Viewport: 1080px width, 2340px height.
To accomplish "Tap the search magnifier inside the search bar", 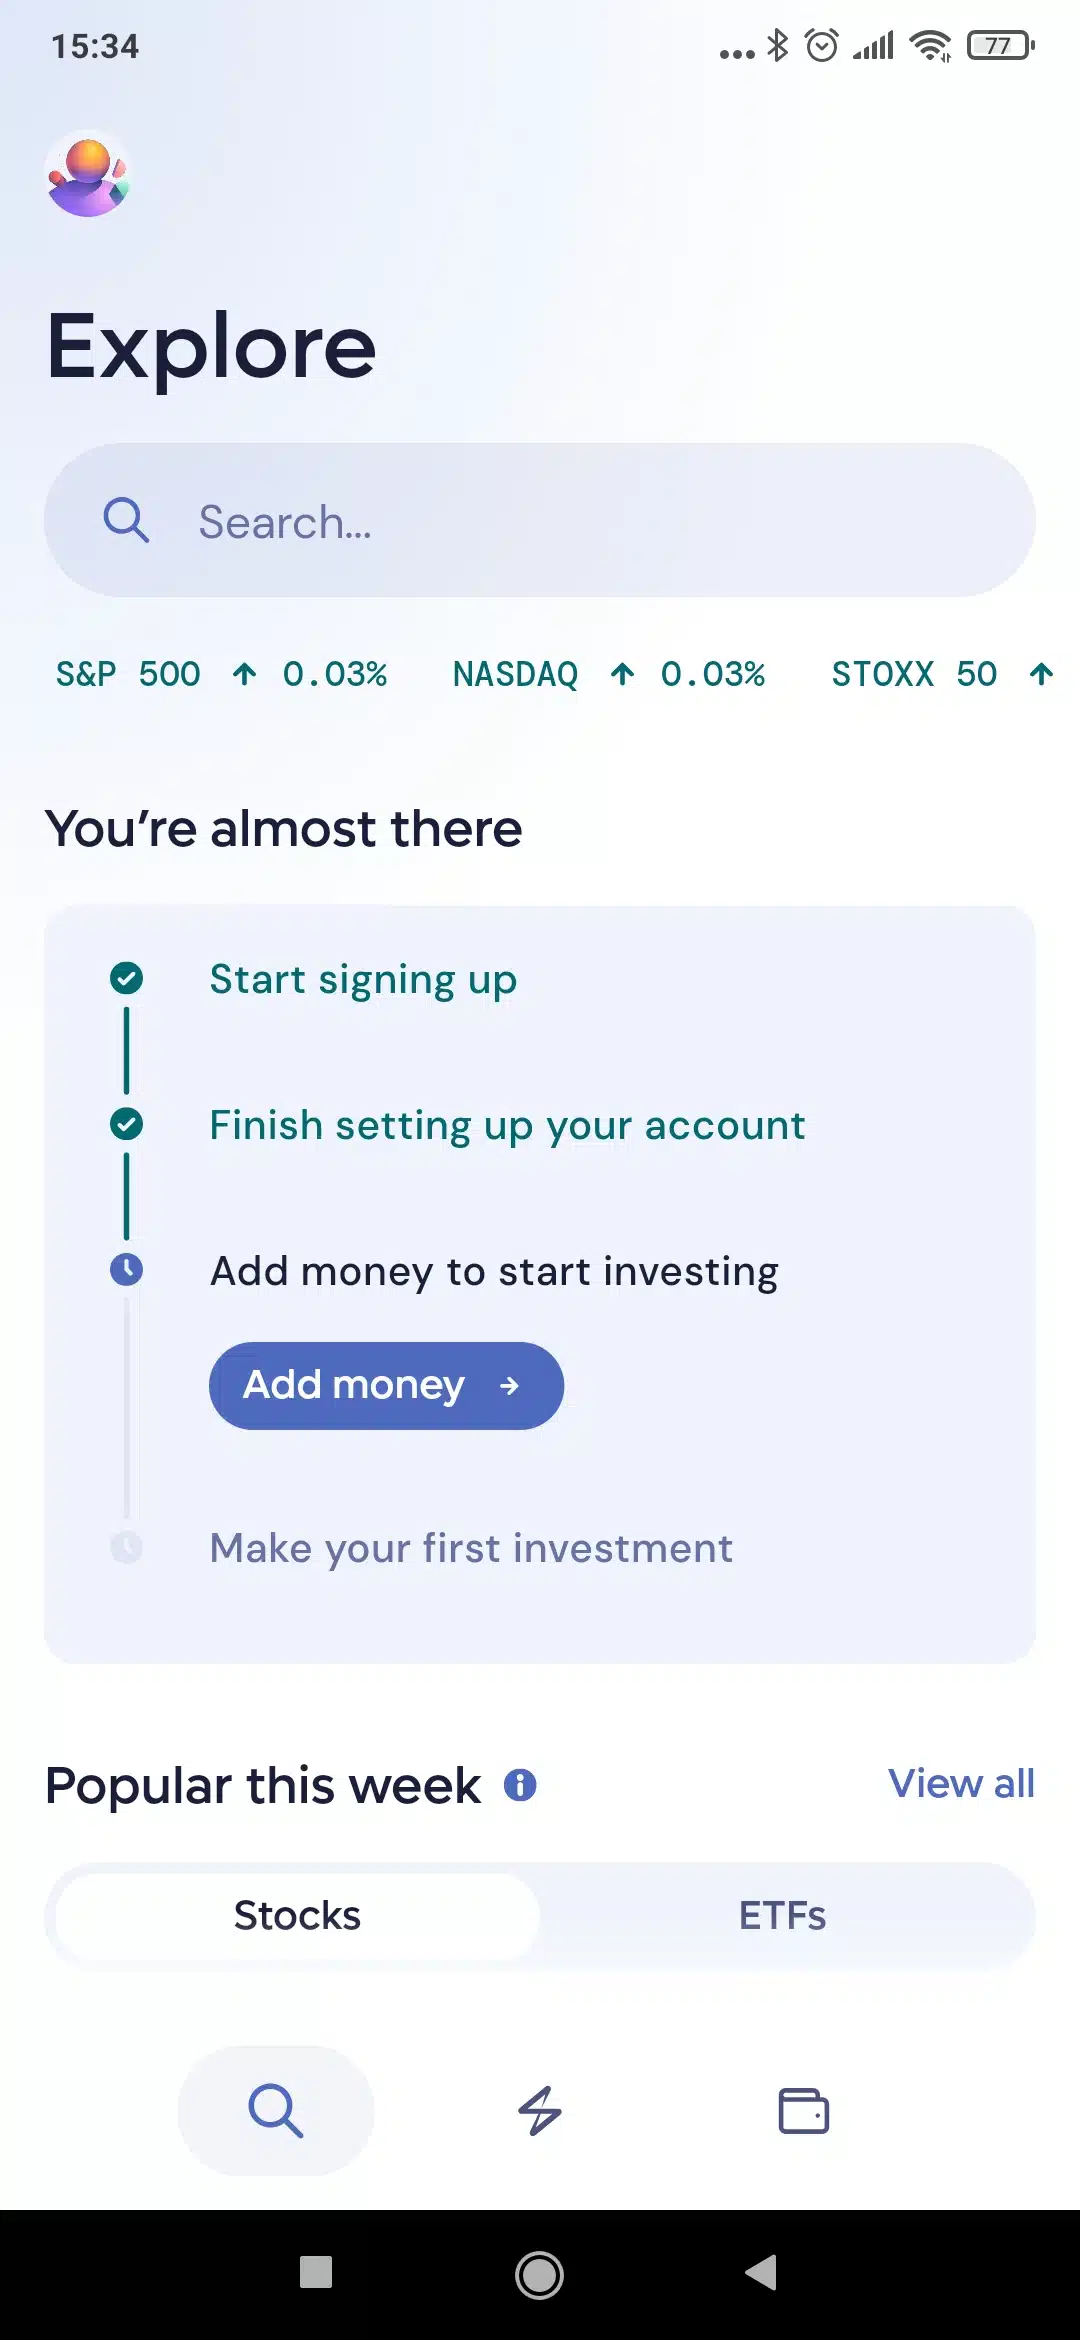I will pyautogui.click(x=127, y=520).
